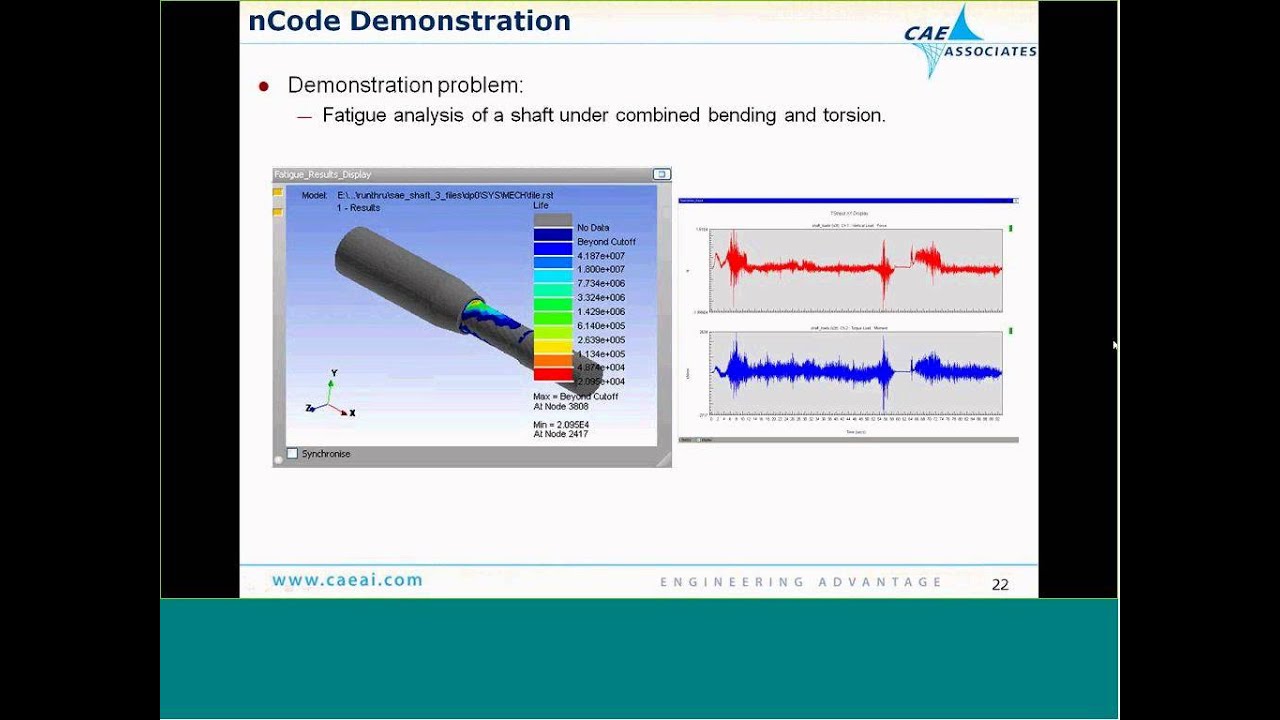The image size is (1280, 720).
Task: Click the orange swatch in the Life legend
Action: (553, 361)
